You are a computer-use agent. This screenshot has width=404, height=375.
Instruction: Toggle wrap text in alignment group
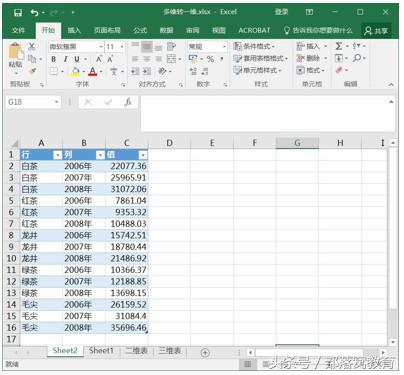coord(171,46)
